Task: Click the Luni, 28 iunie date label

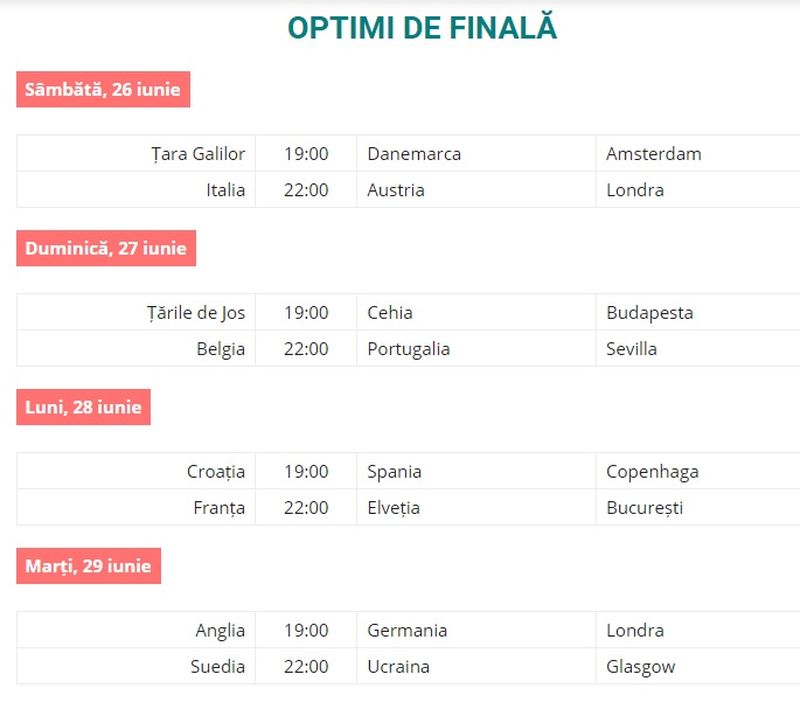Action: pyautogui.click(x=83, y=407)
